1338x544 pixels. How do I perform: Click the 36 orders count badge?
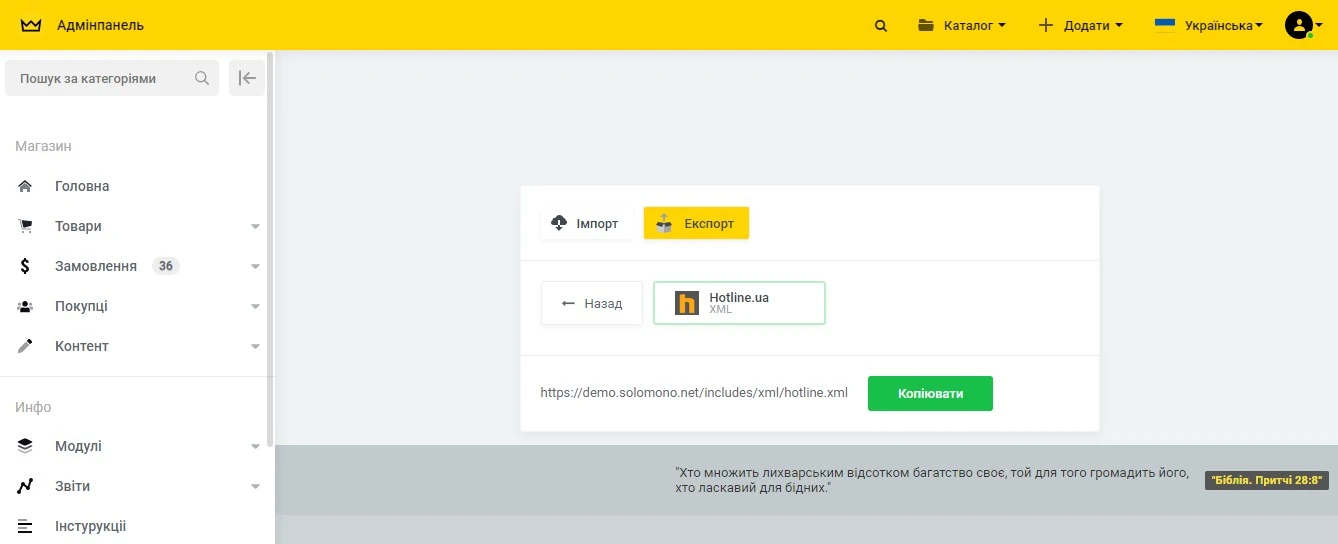pos(166,266)
